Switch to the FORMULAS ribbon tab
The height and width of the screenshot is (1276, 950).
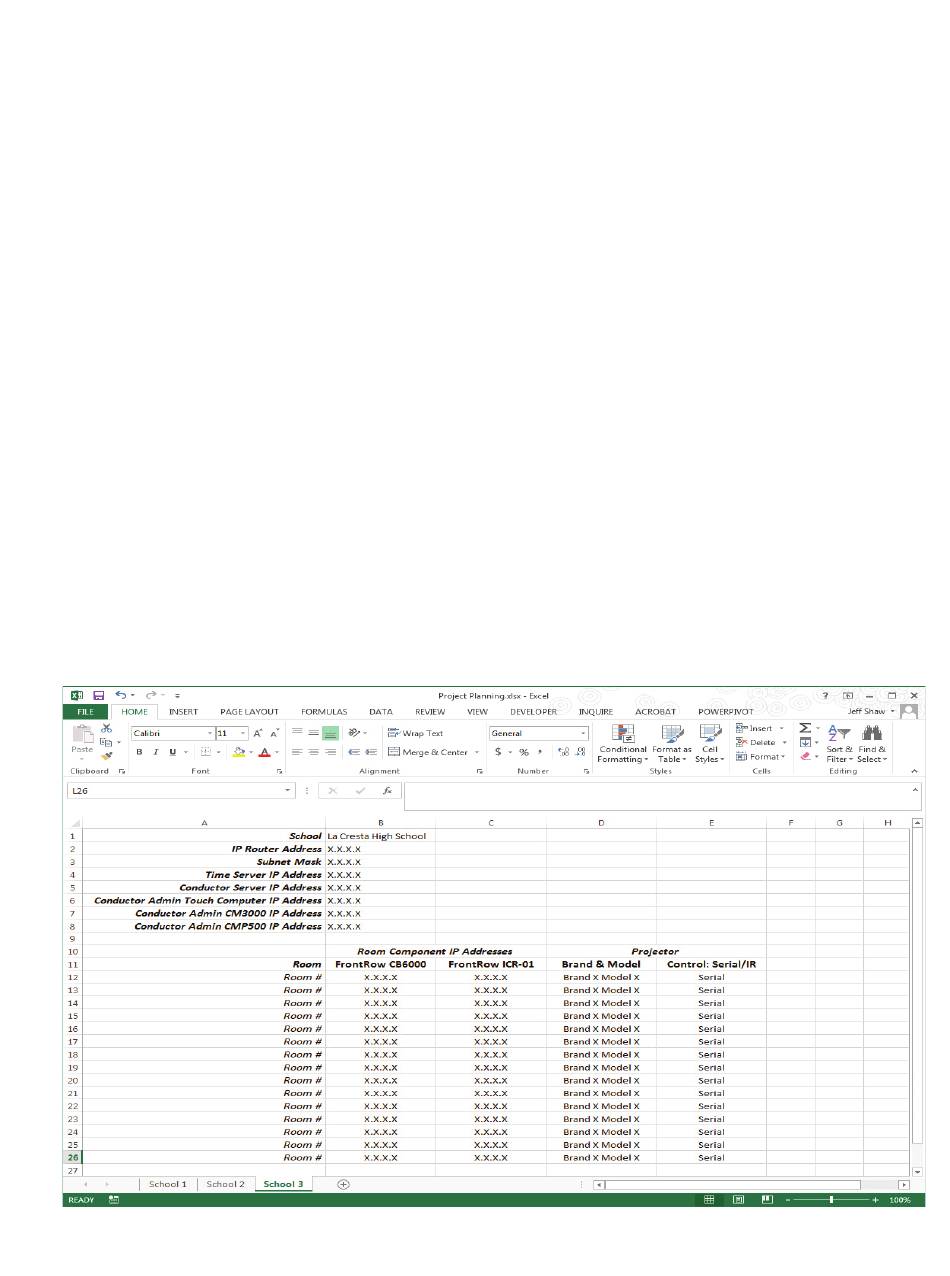[x=323, y=711]
